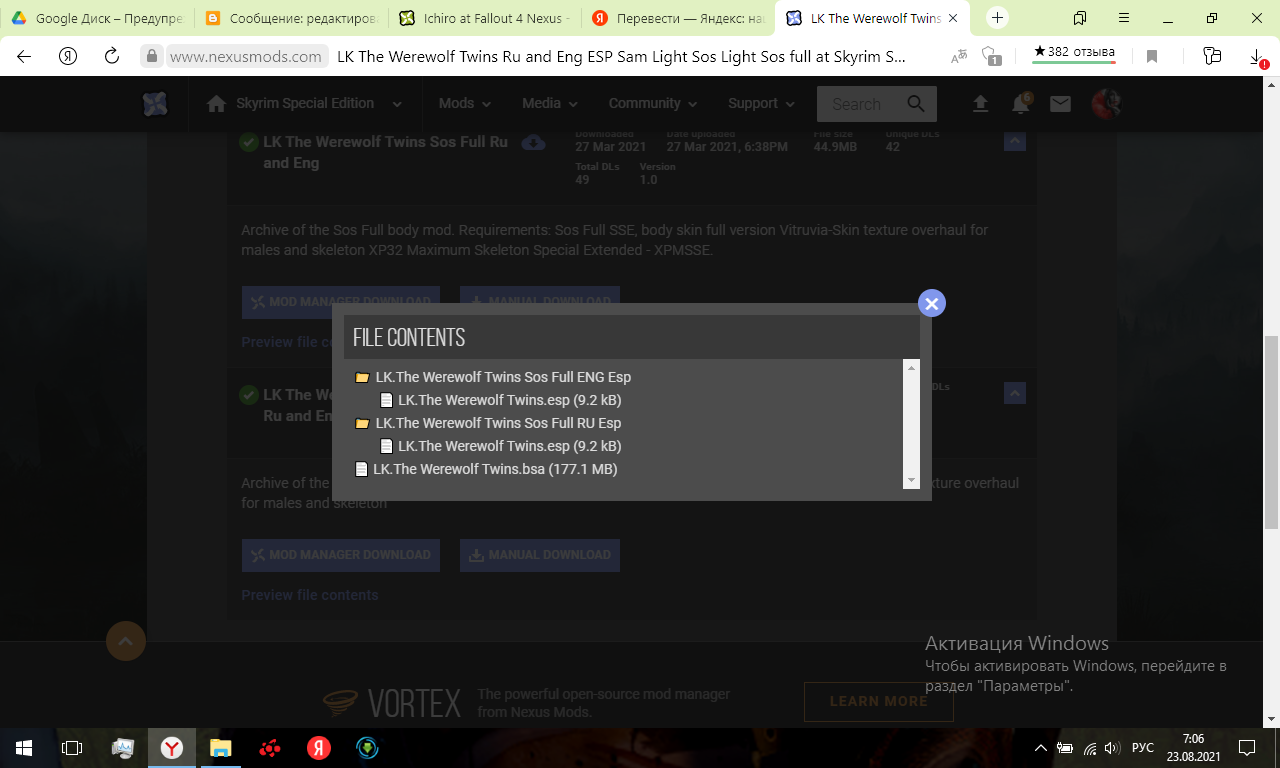Image resolution: width=1280 pixels, height=768 pixels.
Task: Select LK.The Werewolf Twins.bsa file
Action: coord(495,469)
